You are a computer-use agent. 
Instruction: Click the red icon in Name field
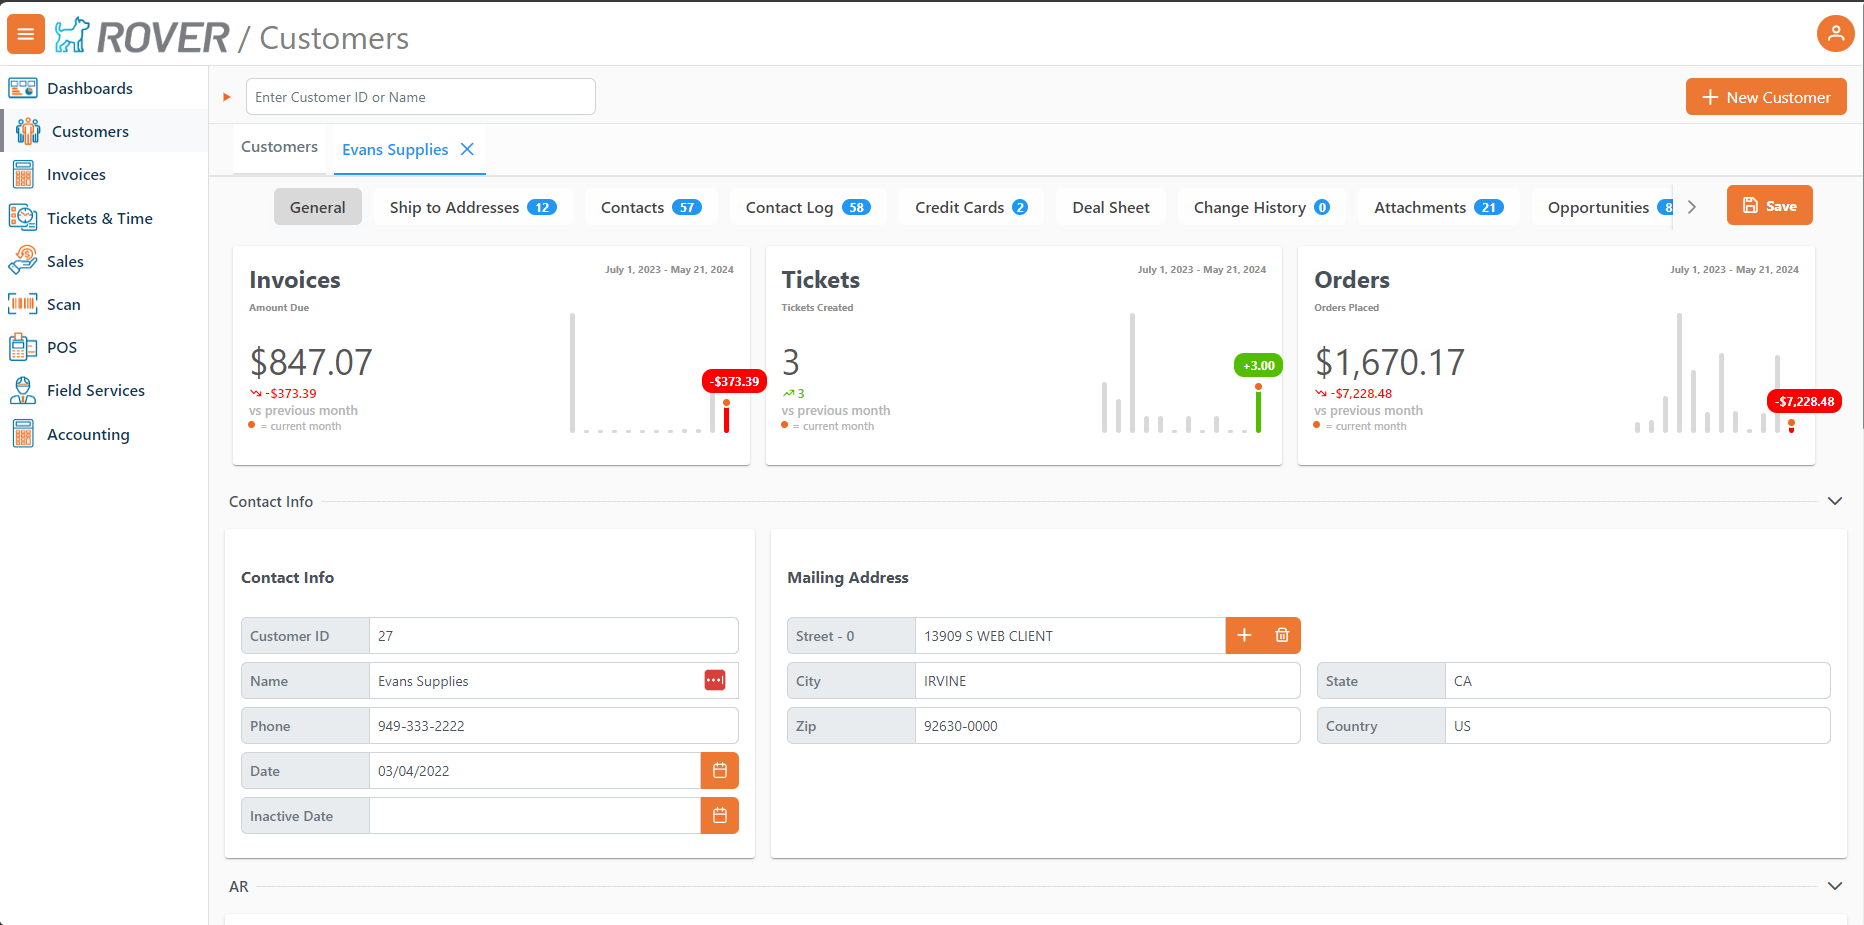(714, 681)
